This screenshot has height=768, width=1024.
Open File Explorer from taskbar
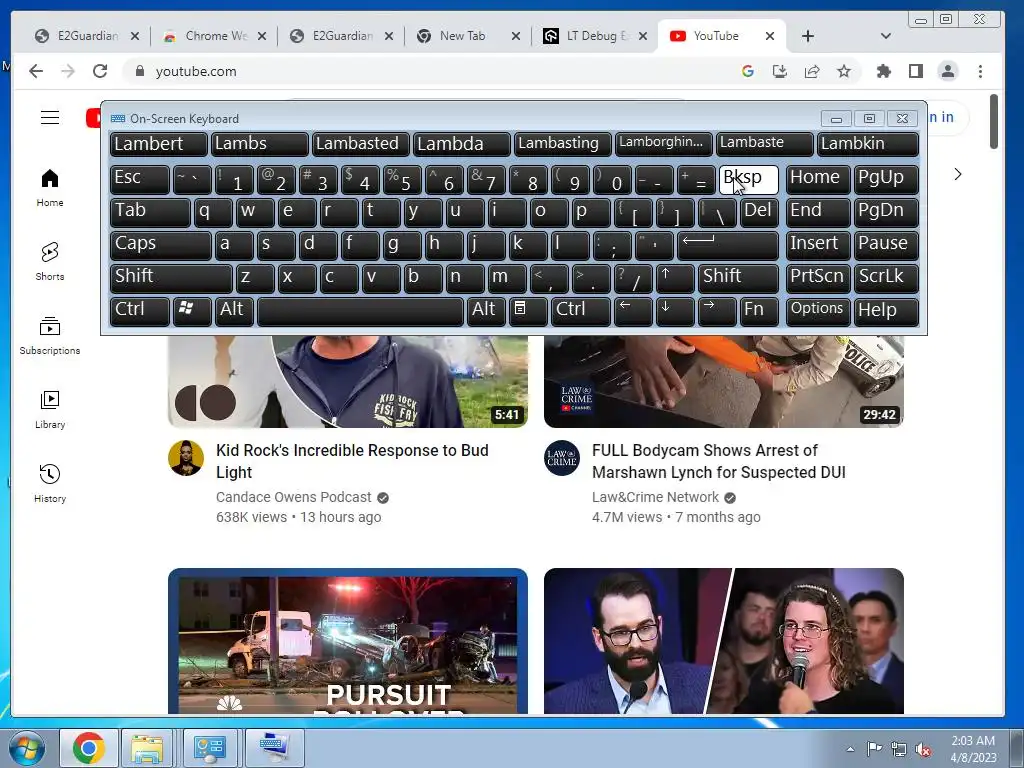coord(147,748)
